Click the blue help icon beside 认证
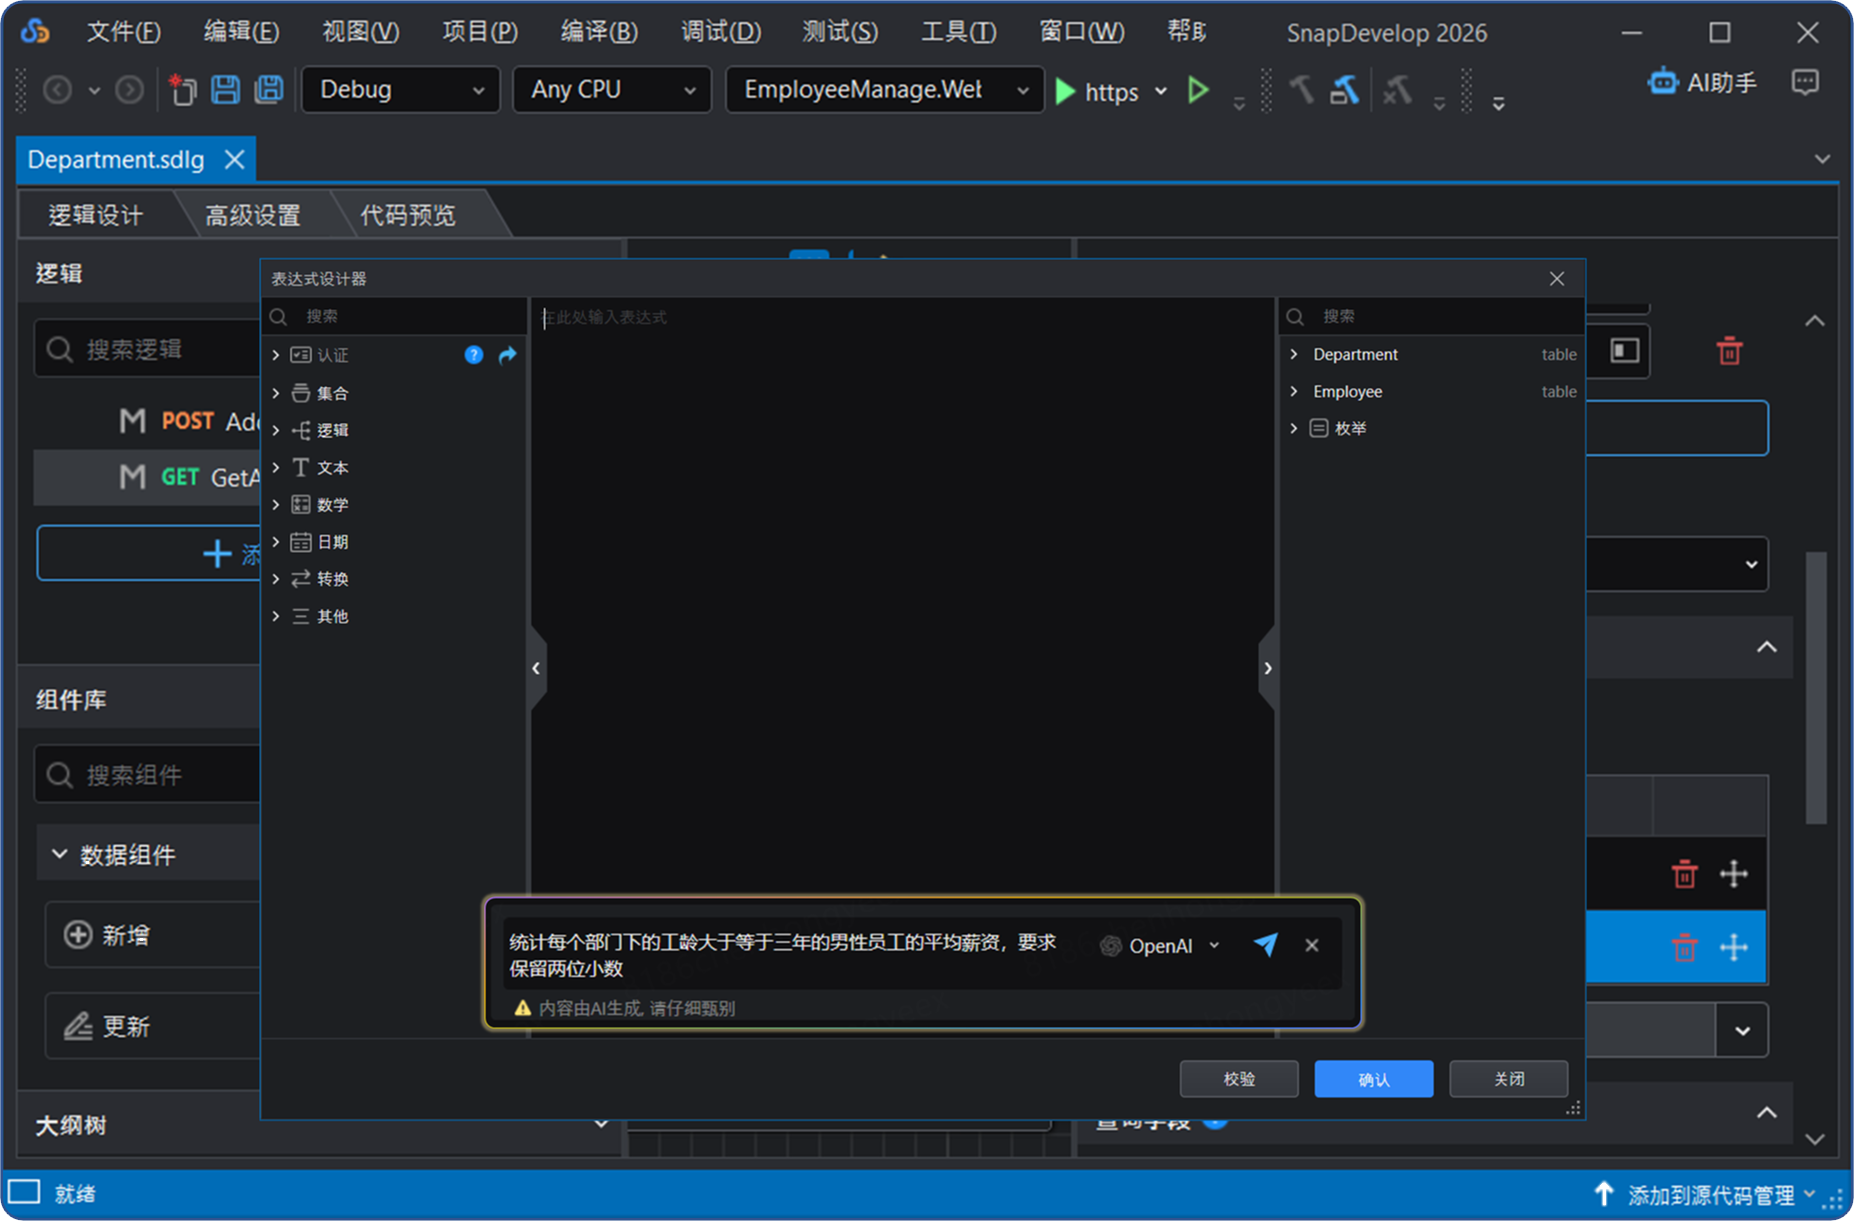The image size is (1854, 1221). tap(474, 355)
